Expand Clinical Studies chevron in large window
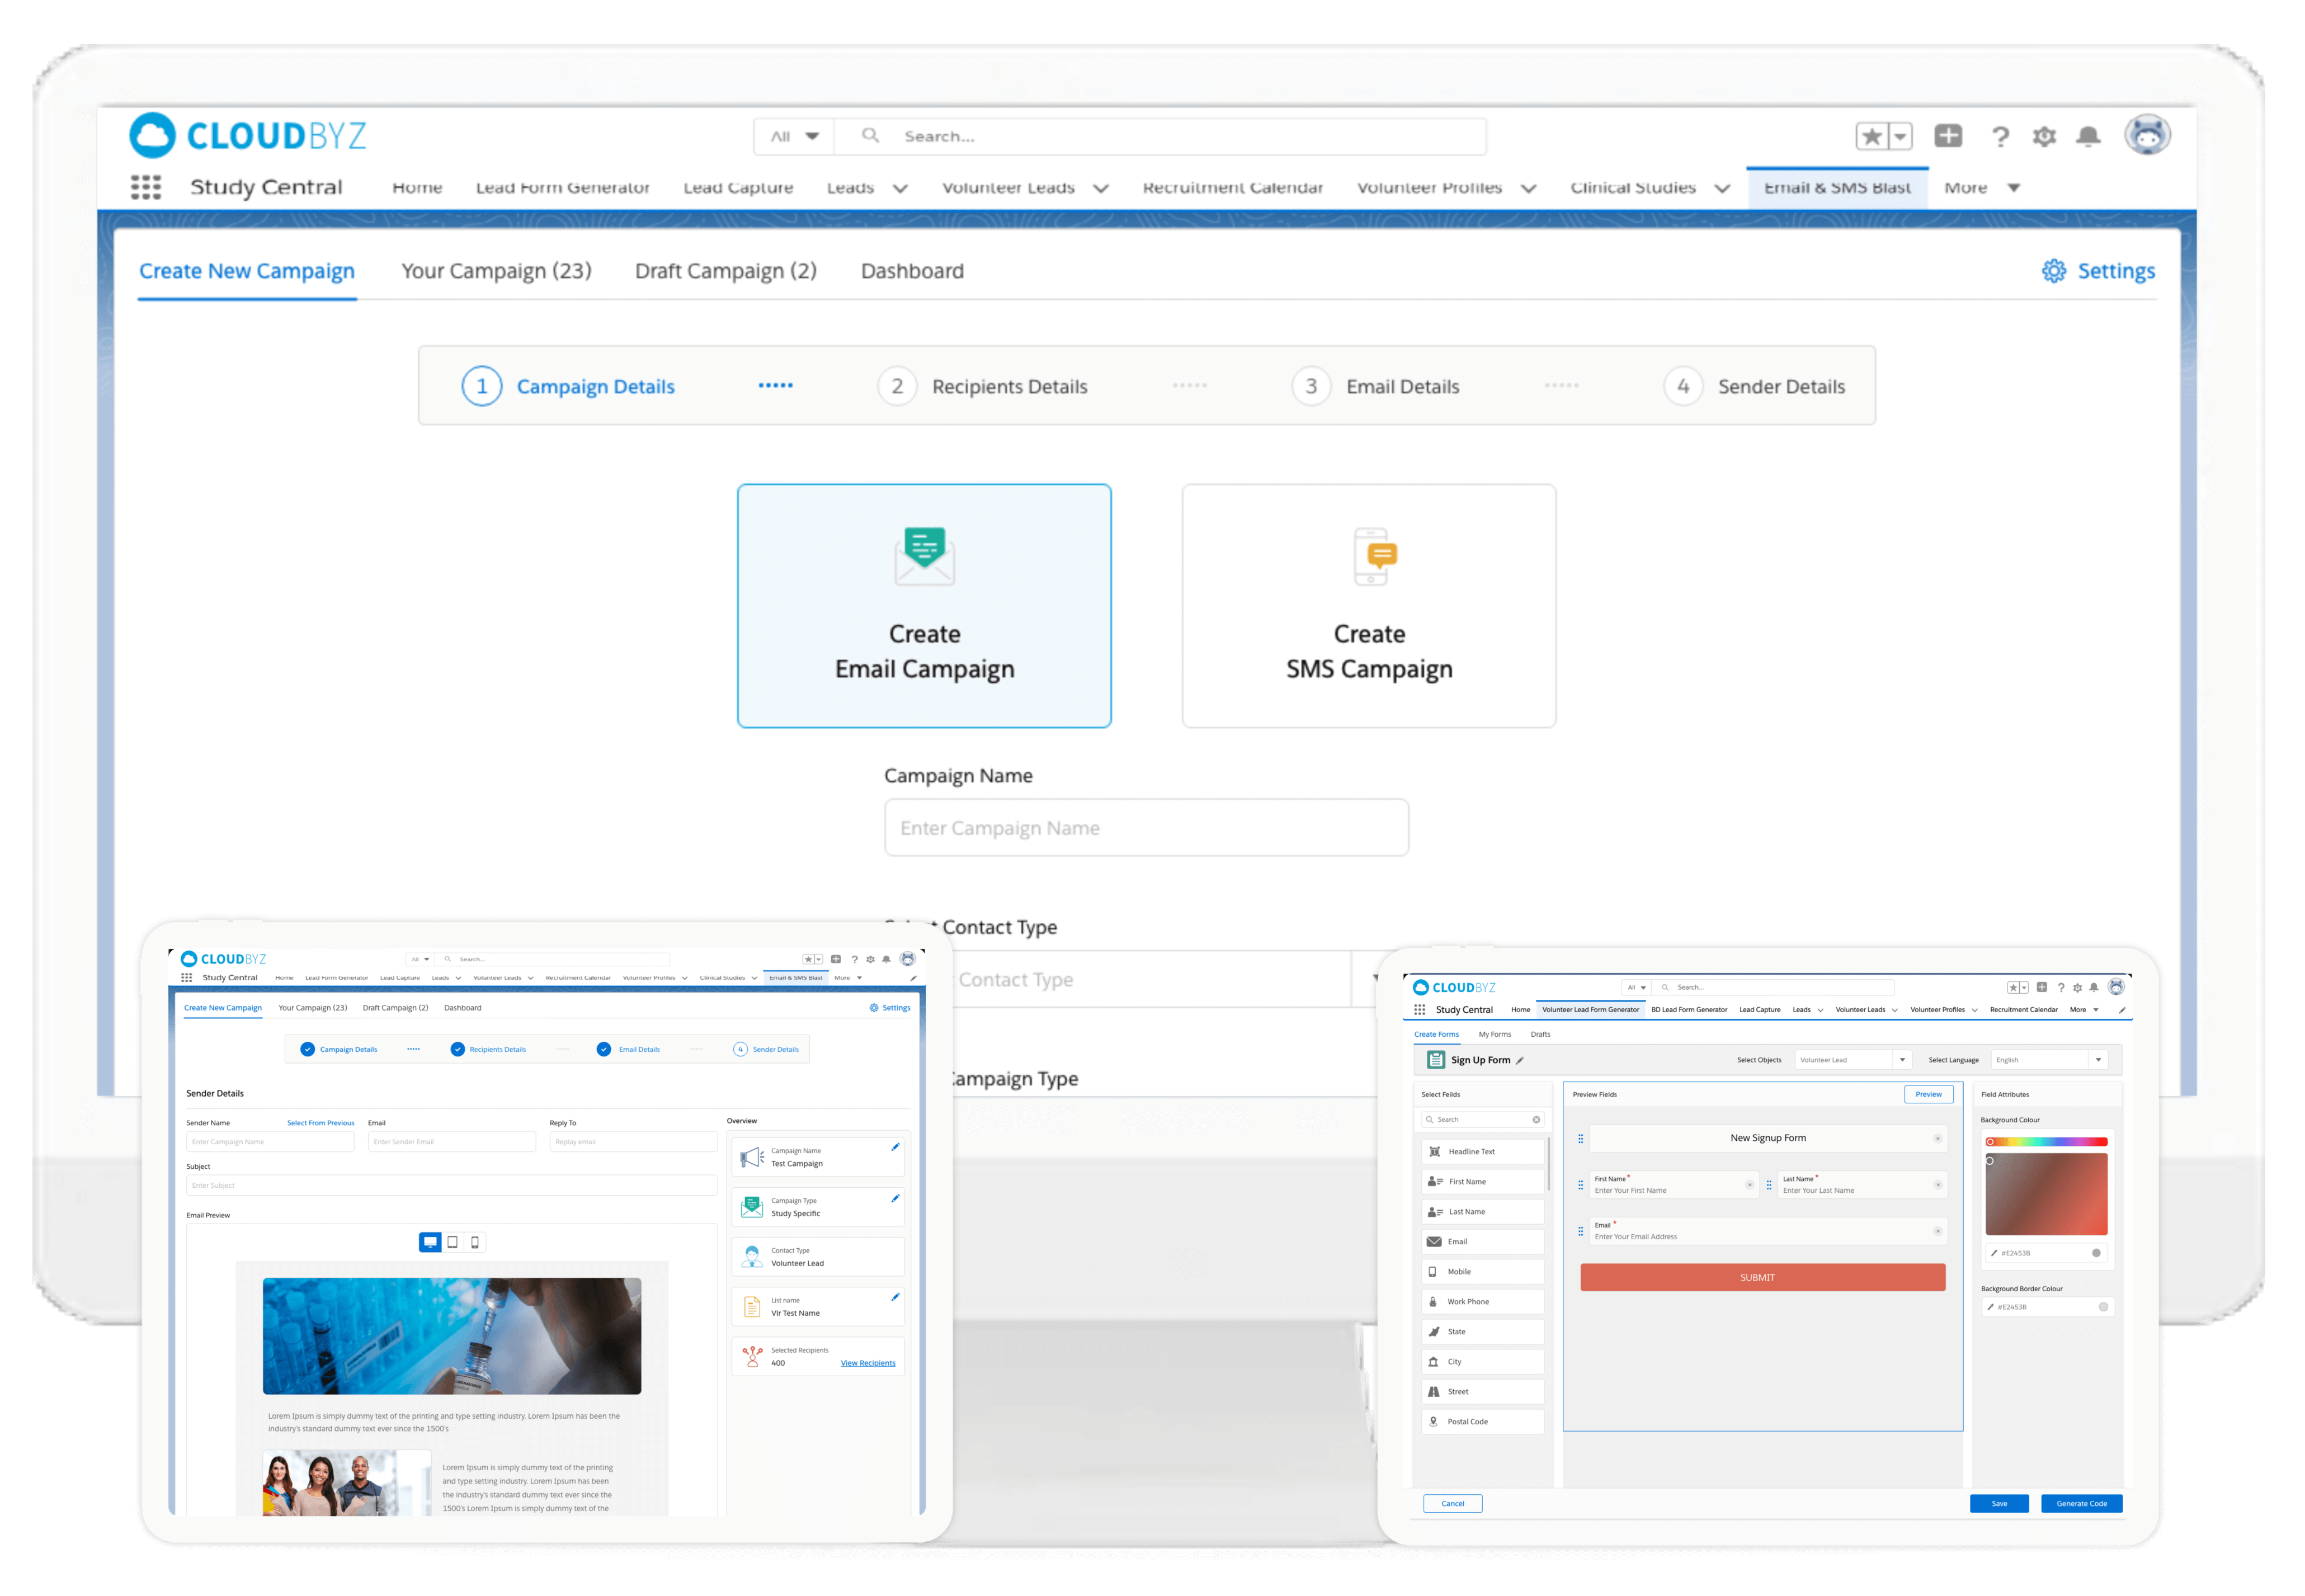This screenshot has width=2305, height=1596. [1722, 188]
